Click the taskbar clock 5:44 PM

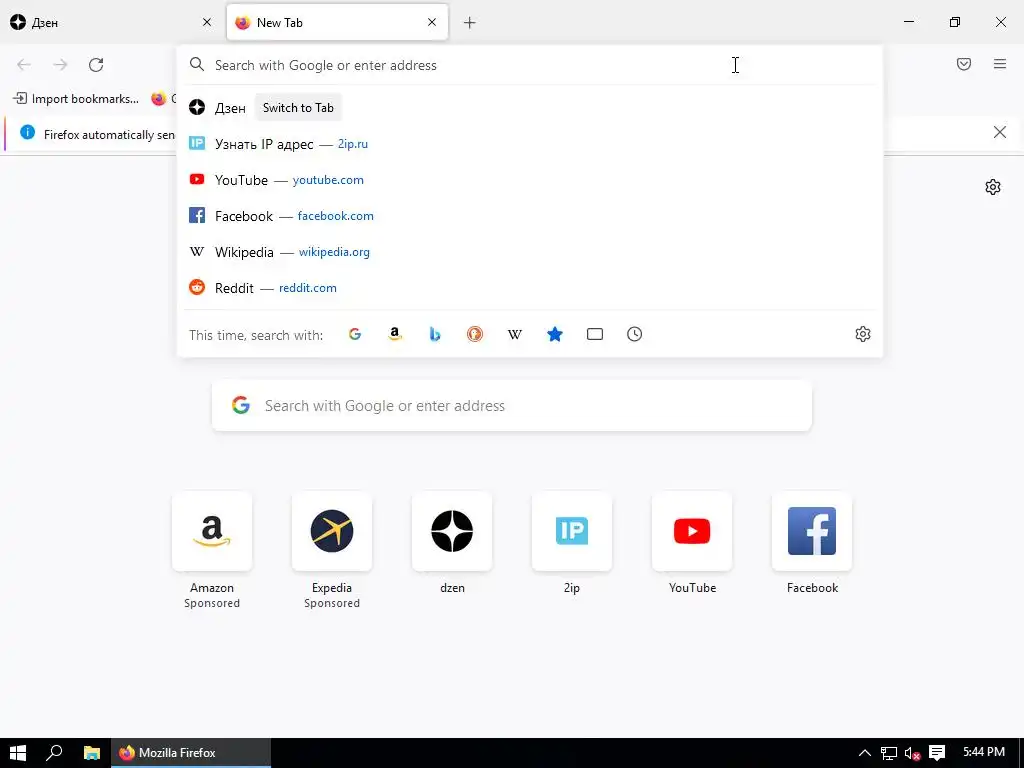984,752
